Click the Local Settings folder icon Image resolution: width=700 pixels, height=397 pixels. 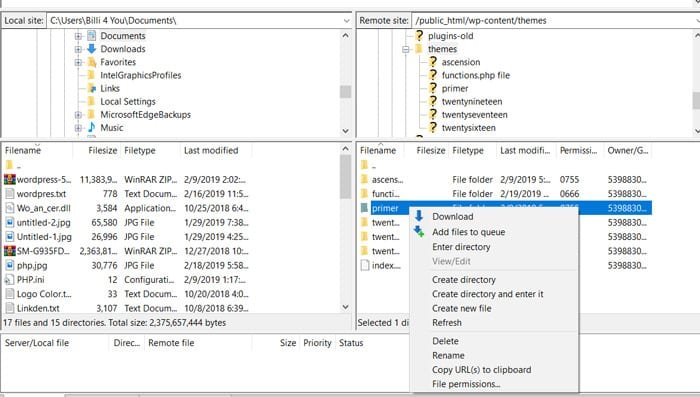(92, 101)
